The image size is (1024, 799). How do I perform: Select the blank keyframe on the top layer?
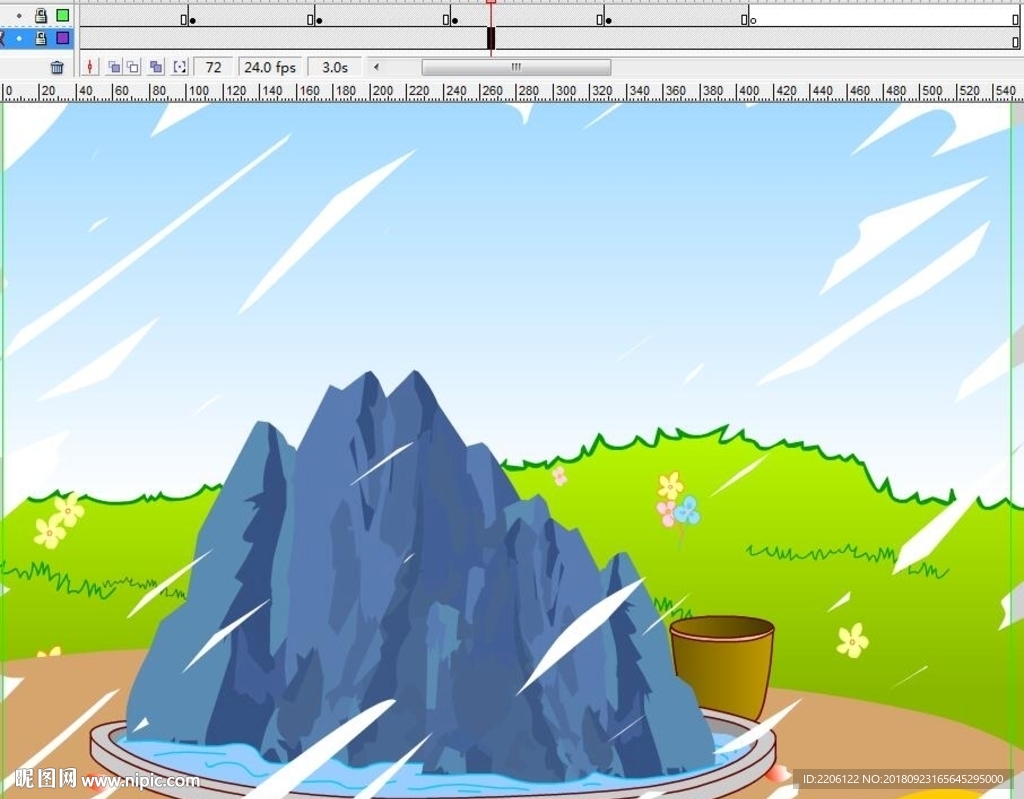753,19
